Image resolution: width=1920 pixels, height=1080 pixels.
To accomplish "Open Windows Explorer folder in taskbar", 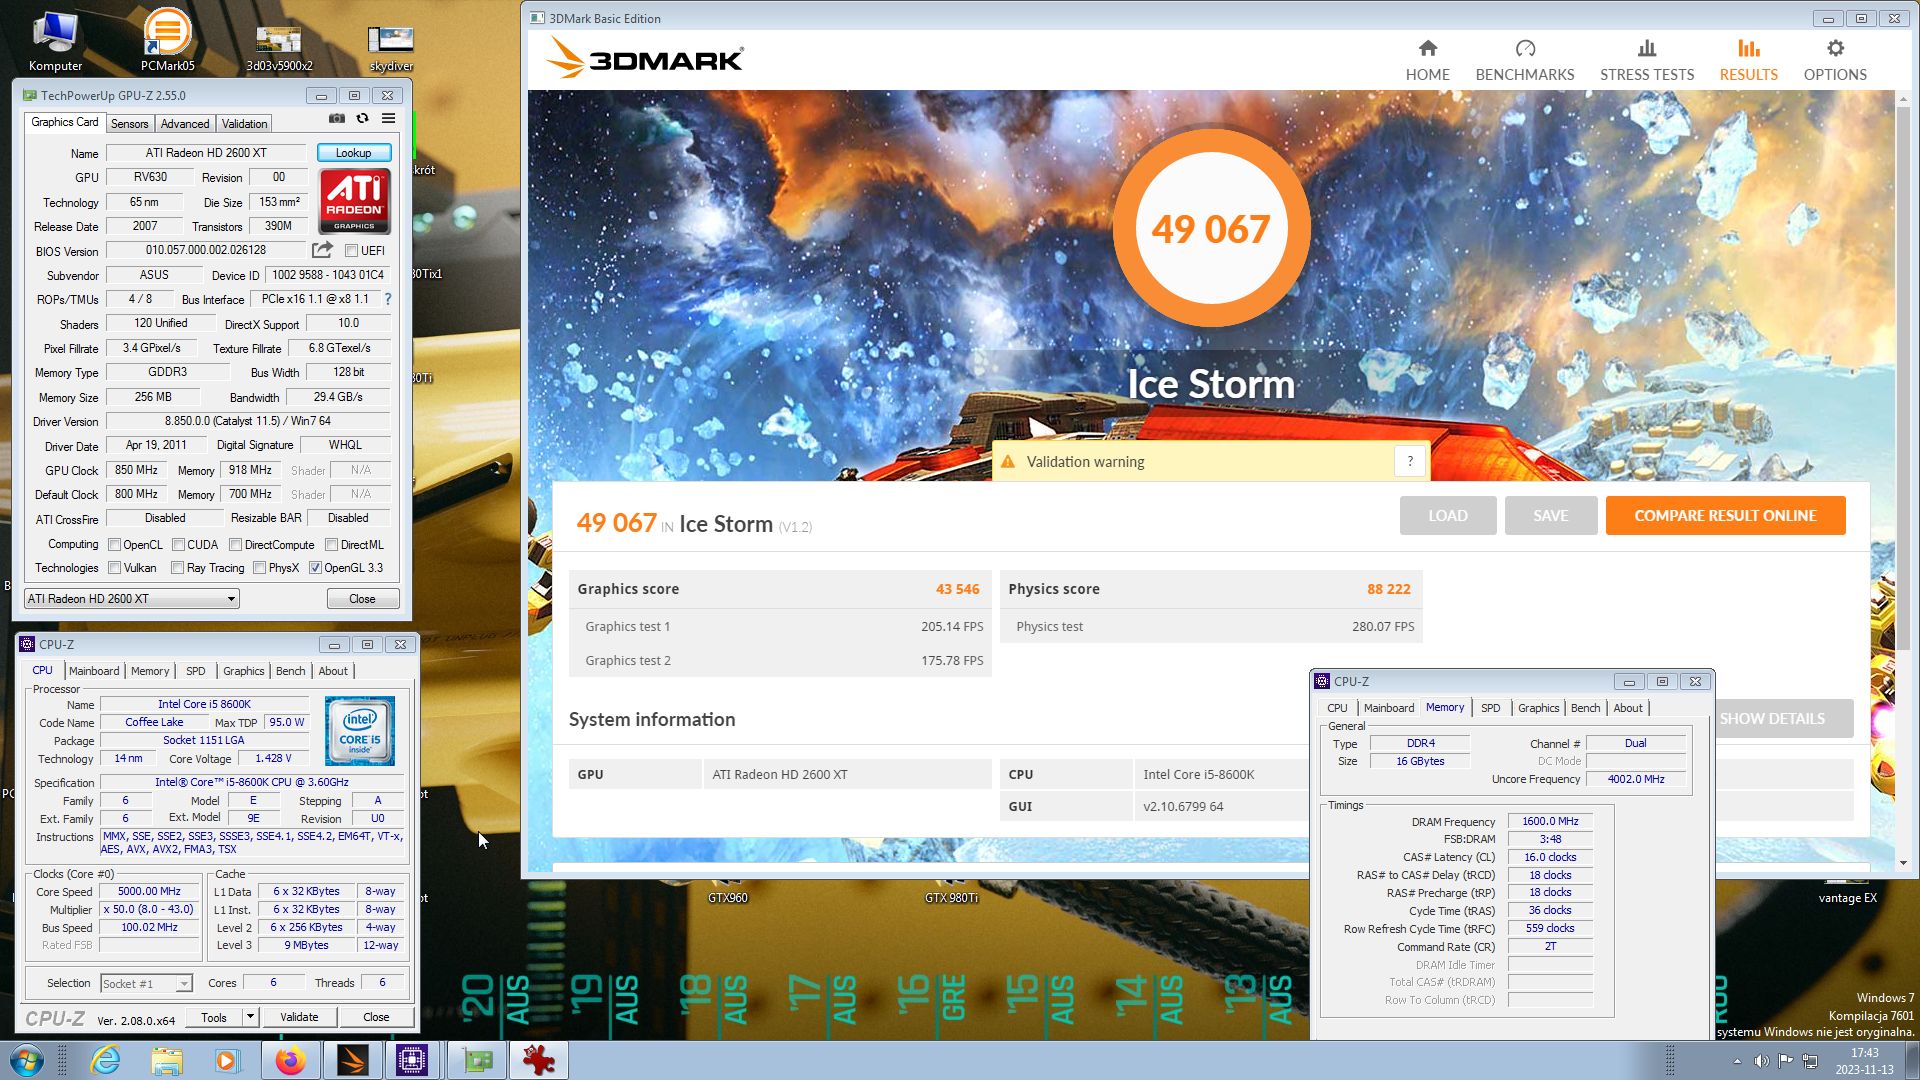I will coord(167,1060).
